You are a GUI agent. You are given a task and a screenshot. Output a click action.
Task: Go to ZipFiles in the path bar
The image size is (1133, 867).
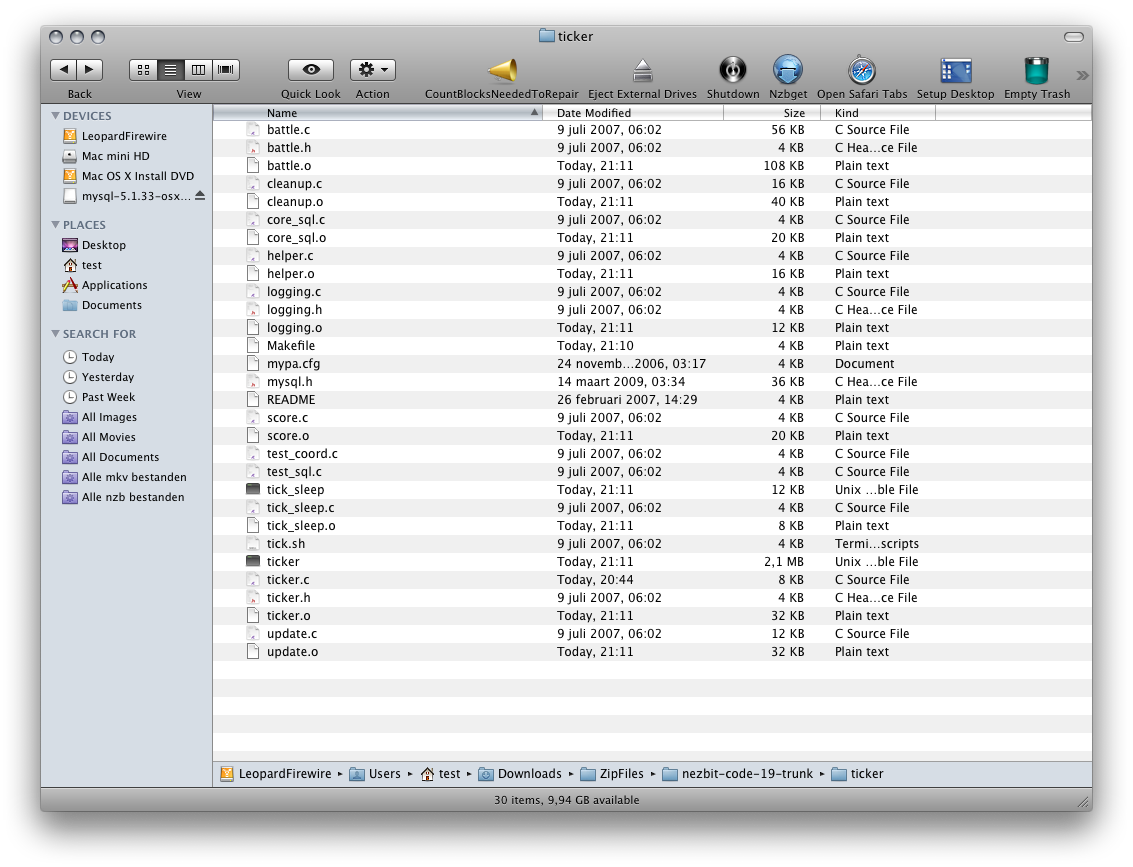click(611, 774)
